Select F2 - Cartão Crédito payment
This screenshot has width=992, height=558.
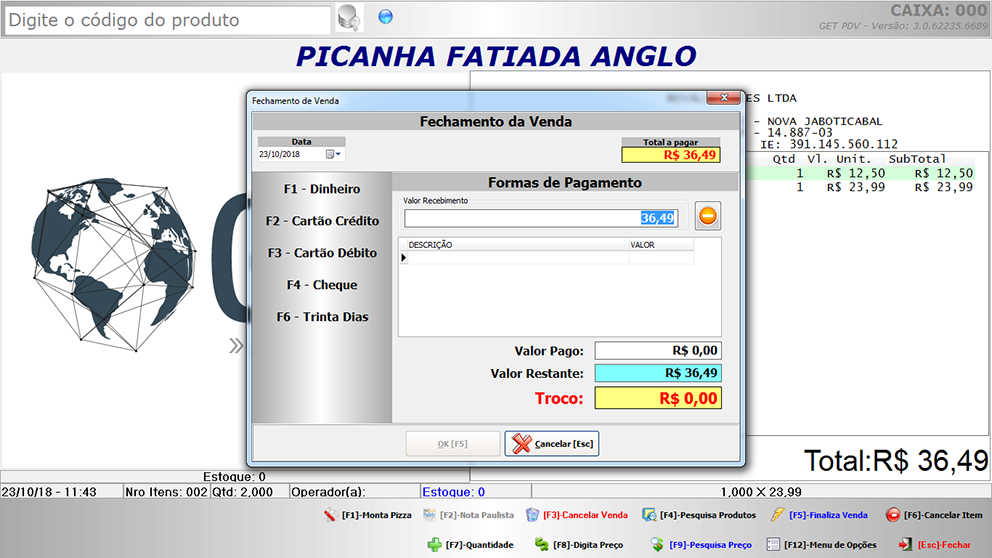click(321, 221)
